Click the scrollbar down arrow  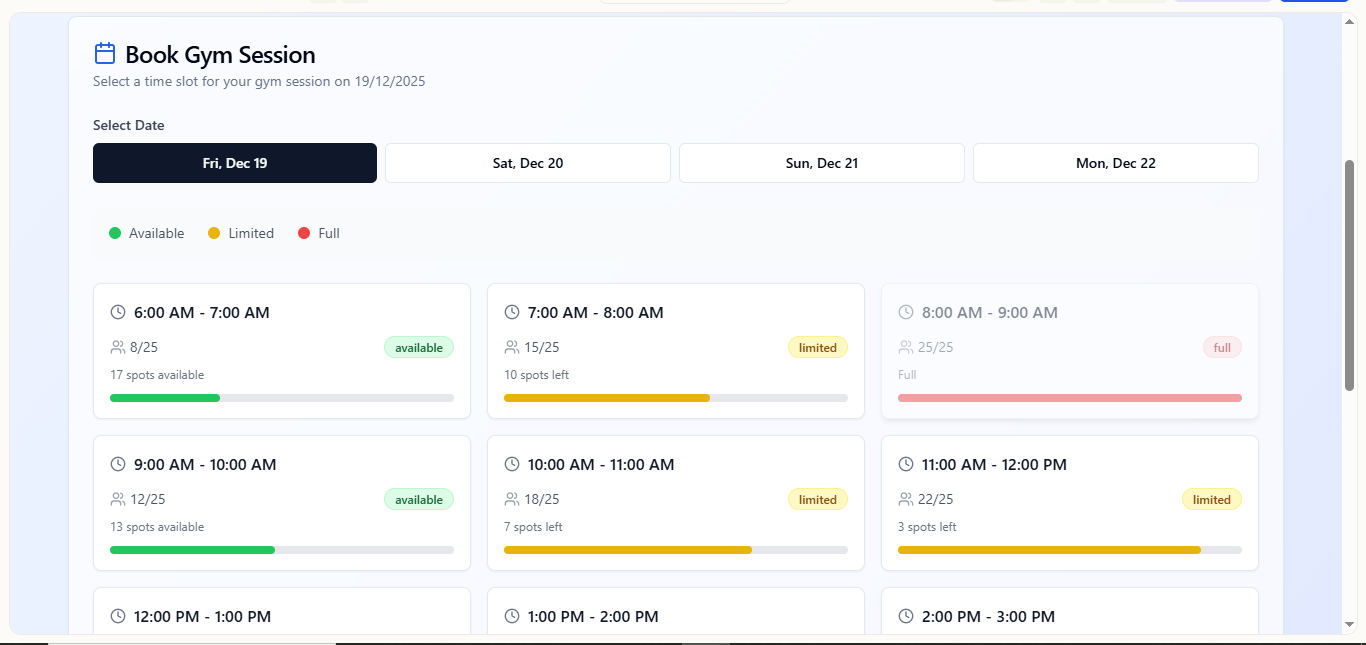coord(1349,625)
